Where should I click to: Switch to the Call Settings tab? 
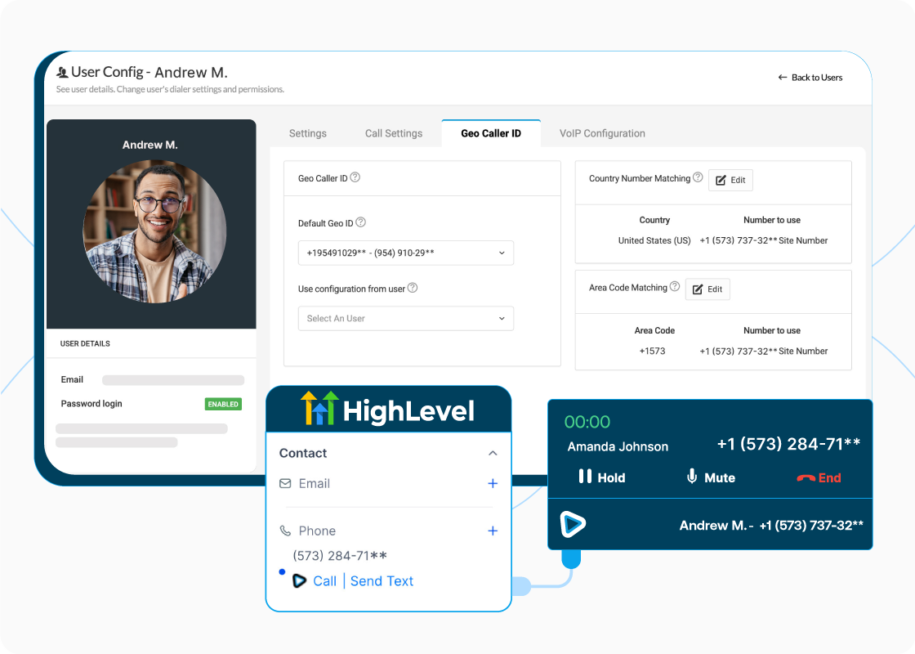coord(394,134)
